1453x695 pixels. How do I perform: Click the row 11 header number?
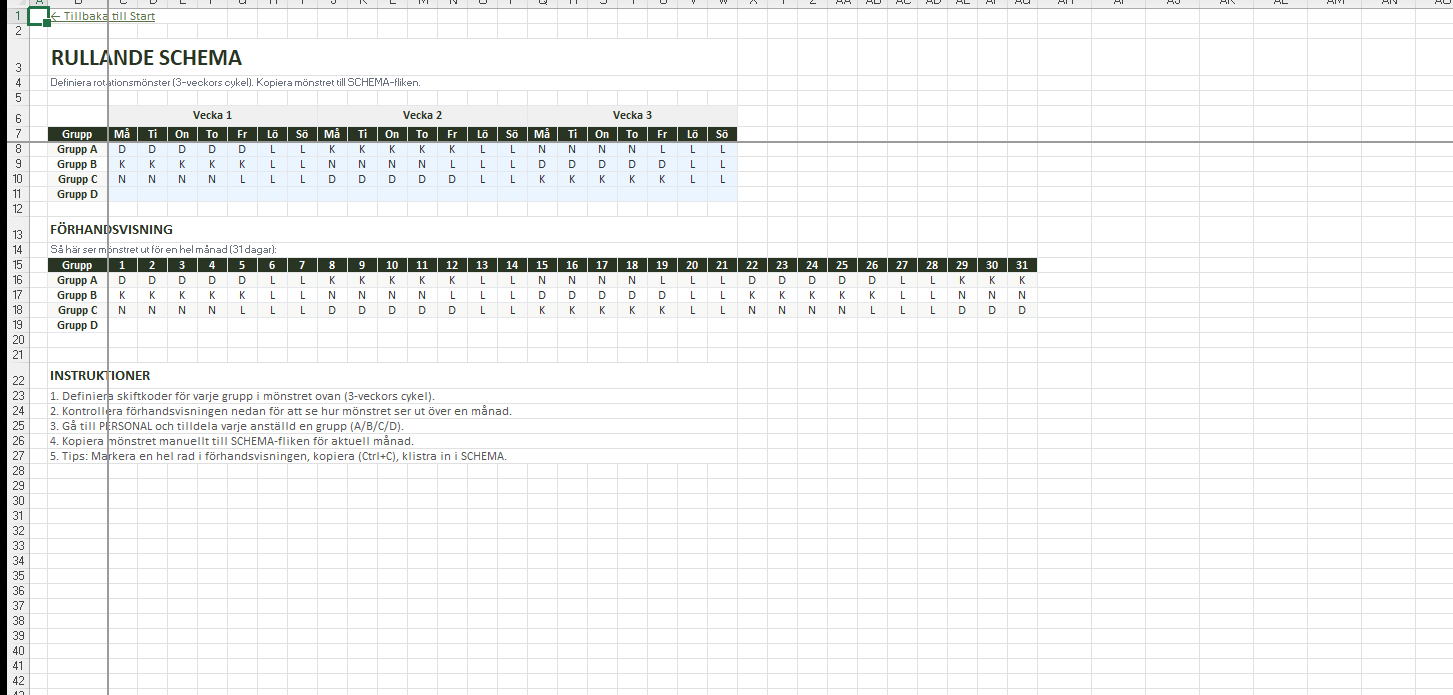[18, 194]
